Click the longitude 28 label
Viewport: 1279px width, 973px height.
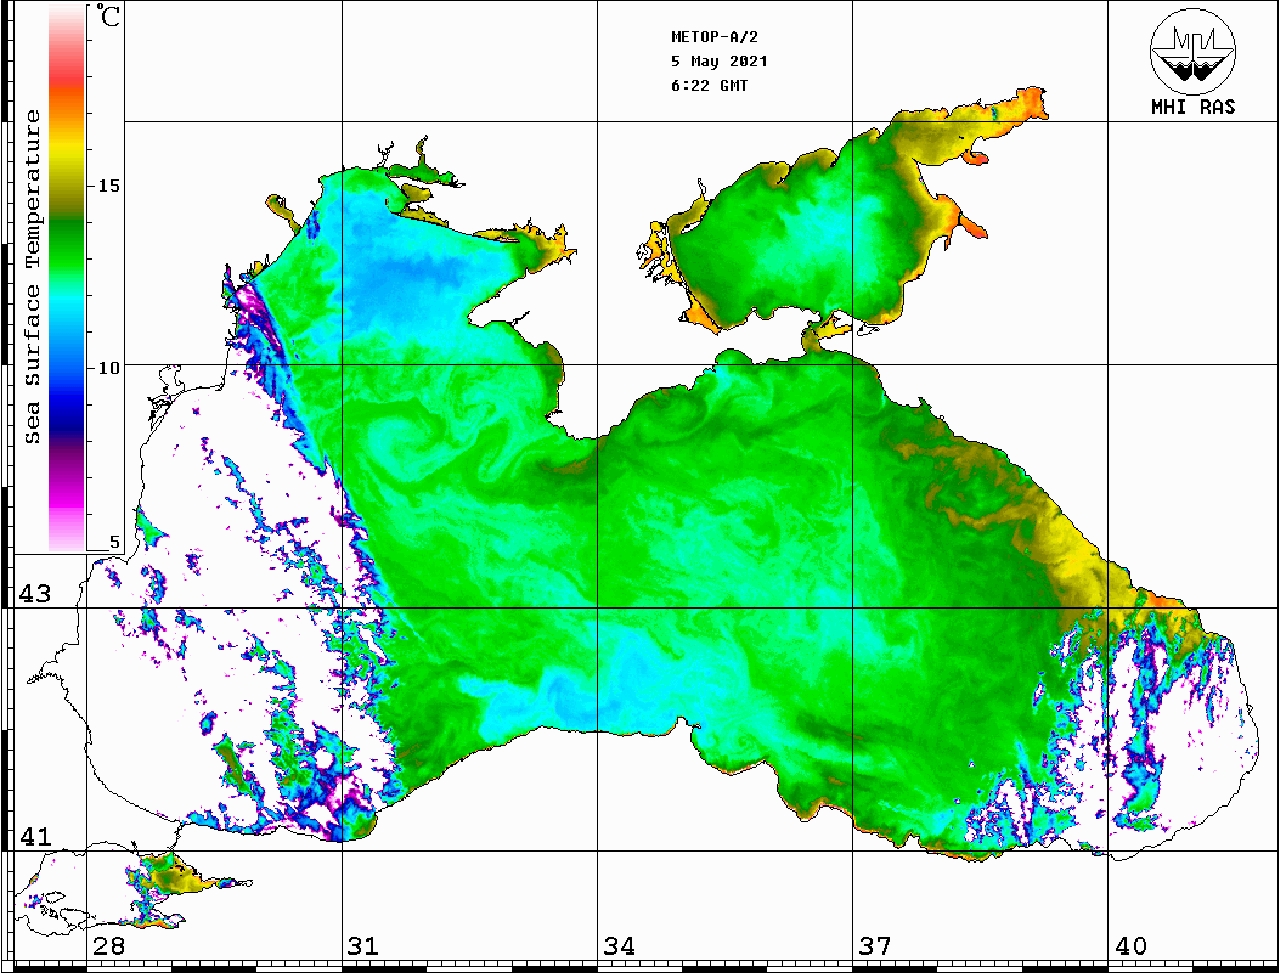[x=108, y=946]
